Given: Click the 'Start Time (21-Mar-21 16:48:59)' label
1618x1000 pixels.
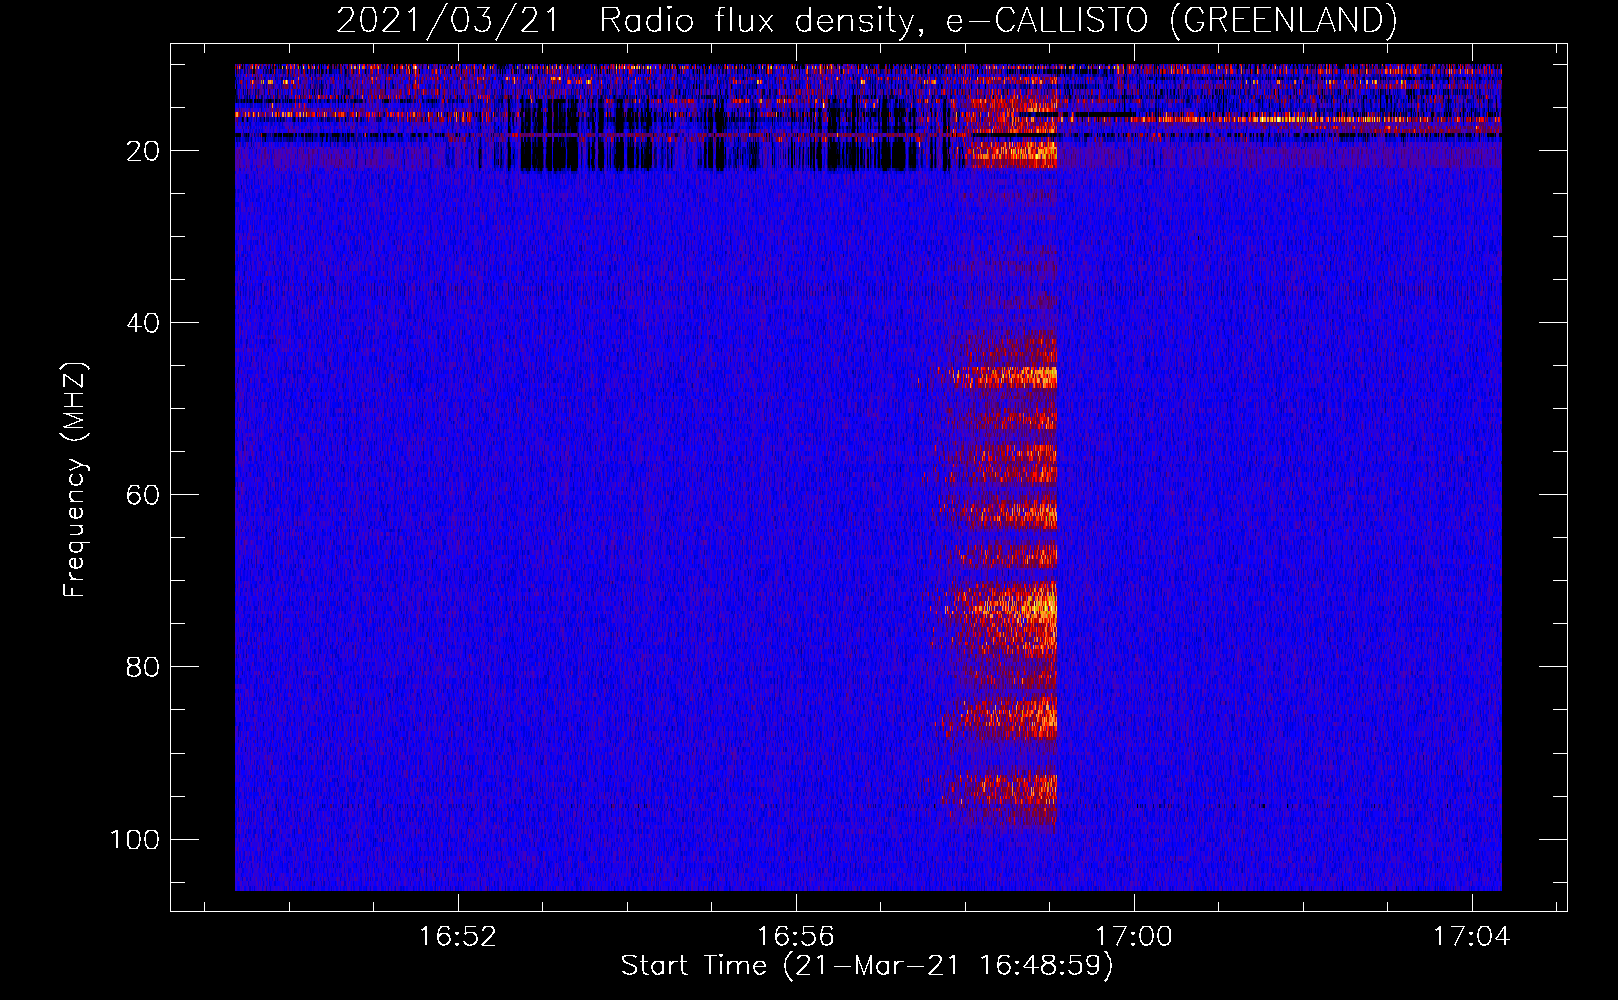Looking at the screenshot, I should tap(866, 966).
